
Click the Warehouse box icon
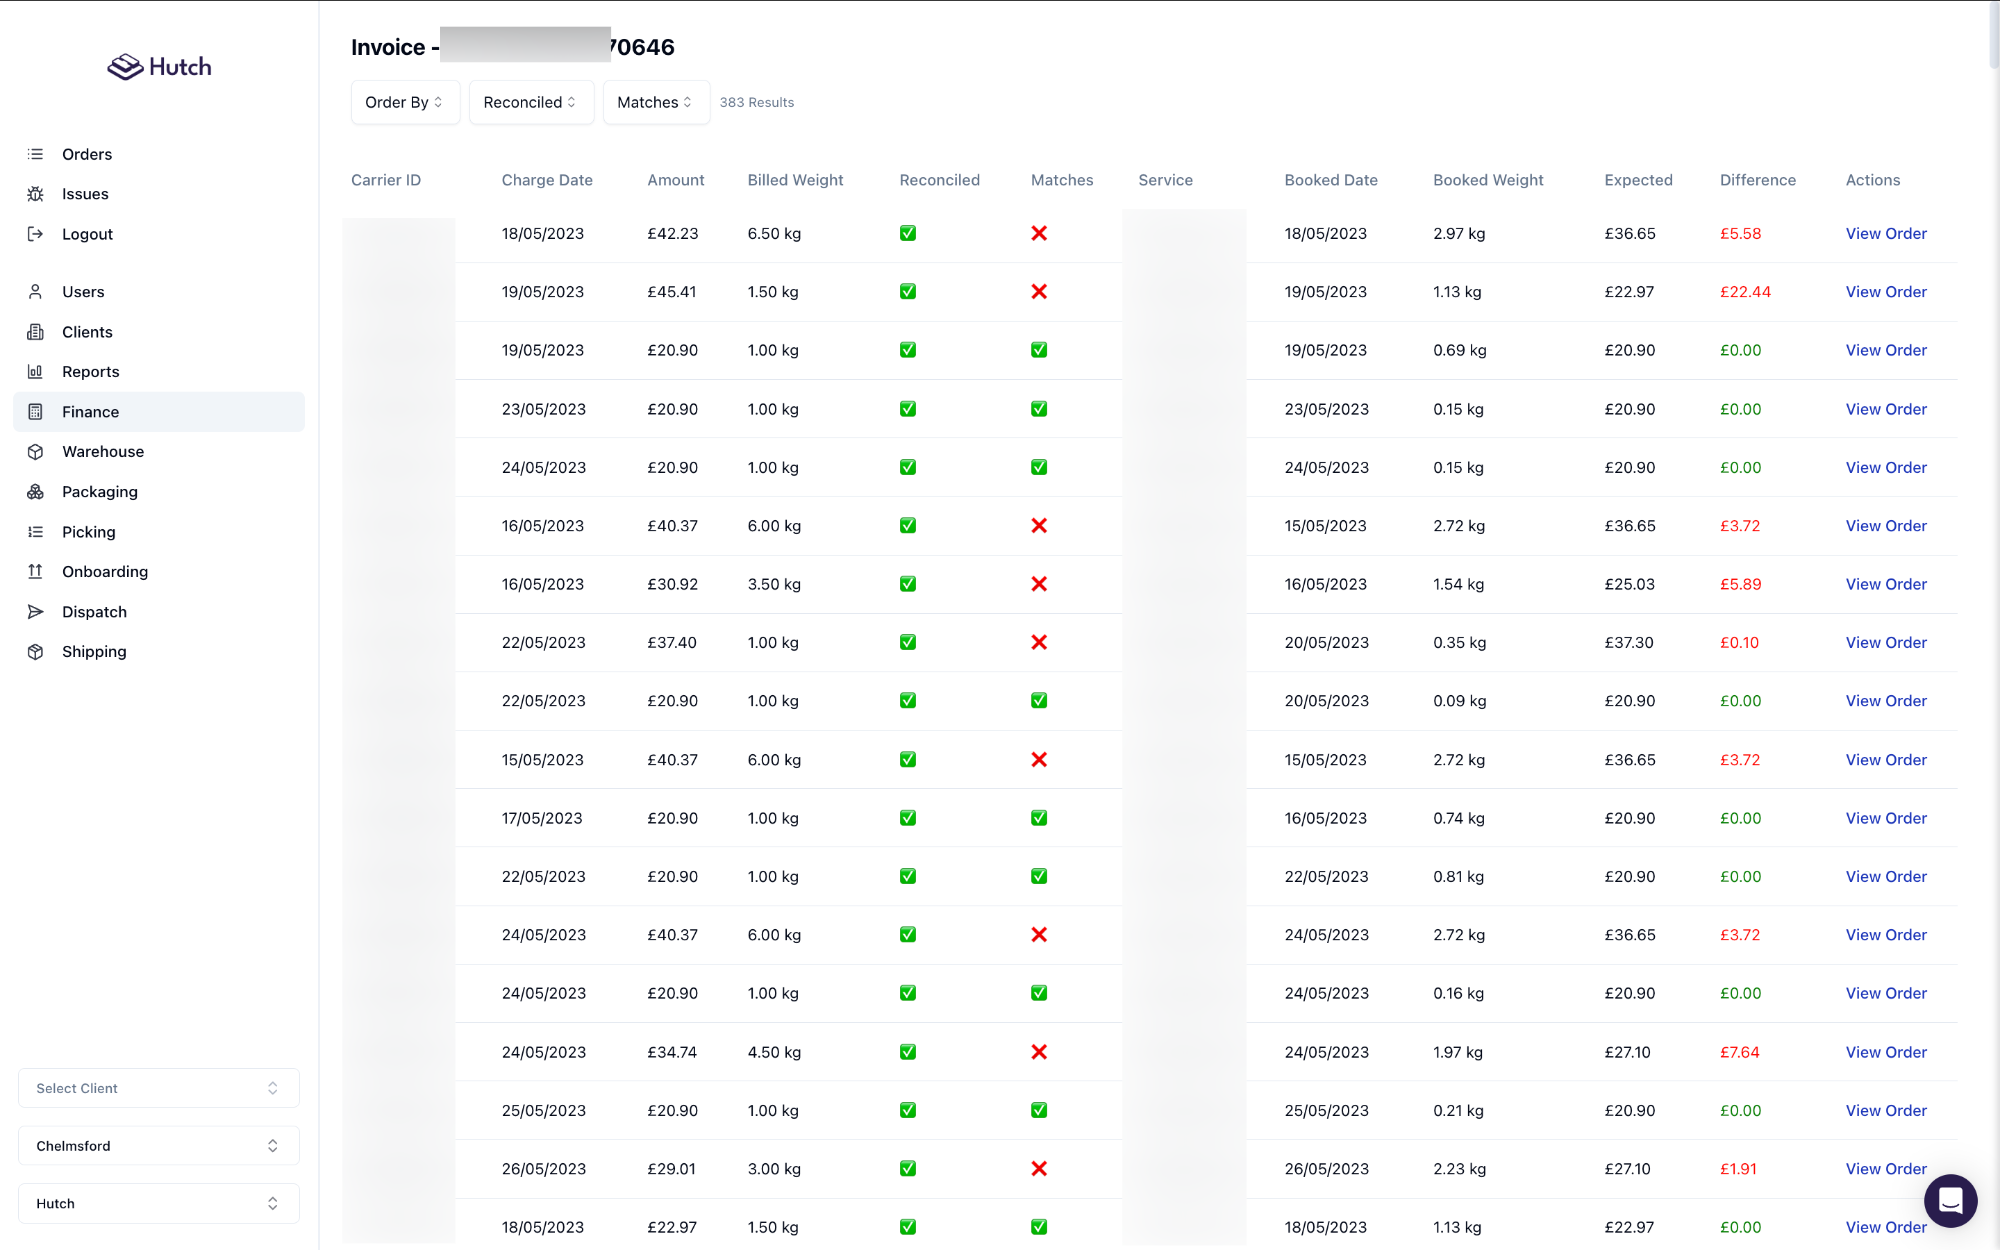click(x=35, y=452)
